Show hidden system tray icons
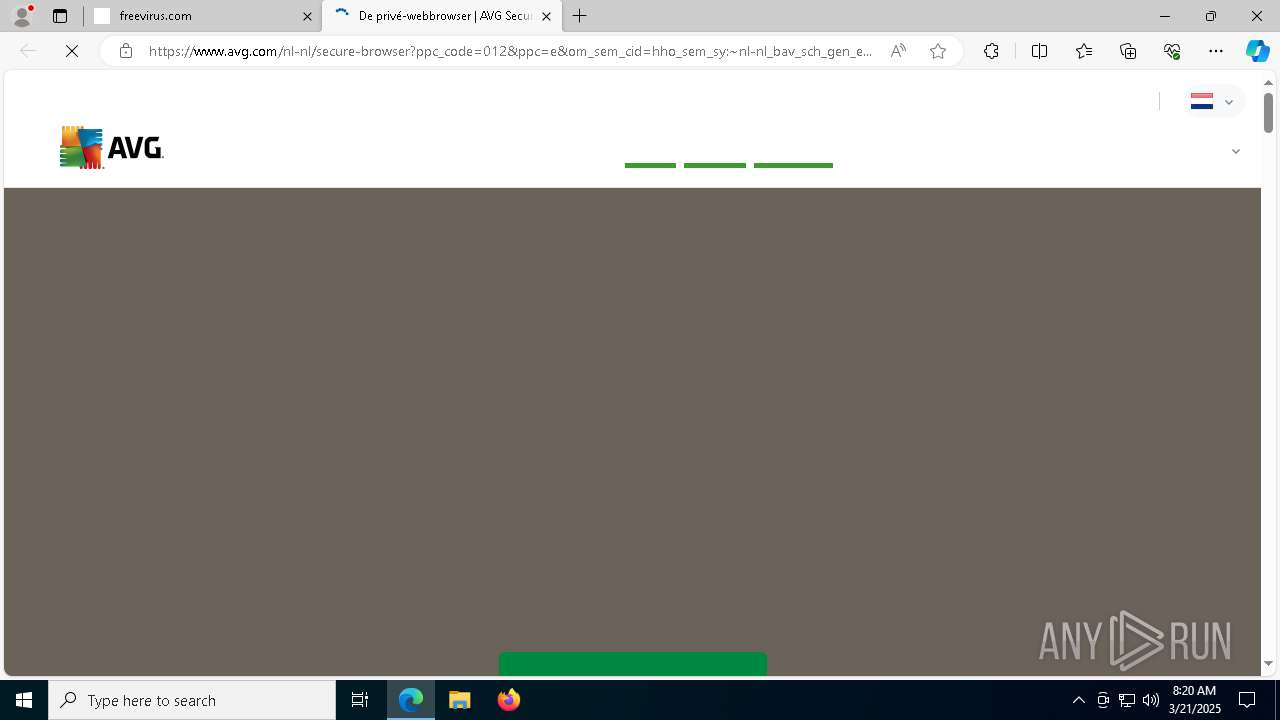 pos(1078,700)
